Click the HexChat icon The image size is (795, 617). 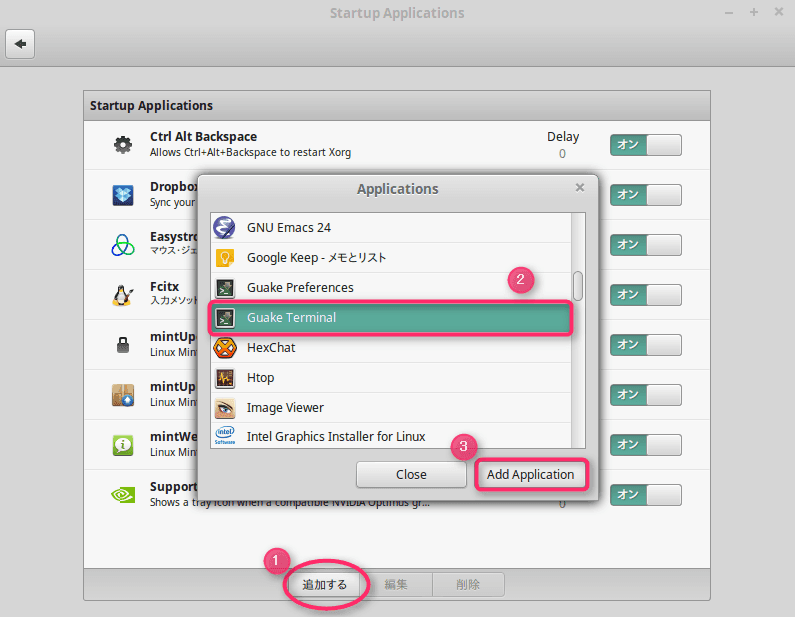click(x=225, y=348)
